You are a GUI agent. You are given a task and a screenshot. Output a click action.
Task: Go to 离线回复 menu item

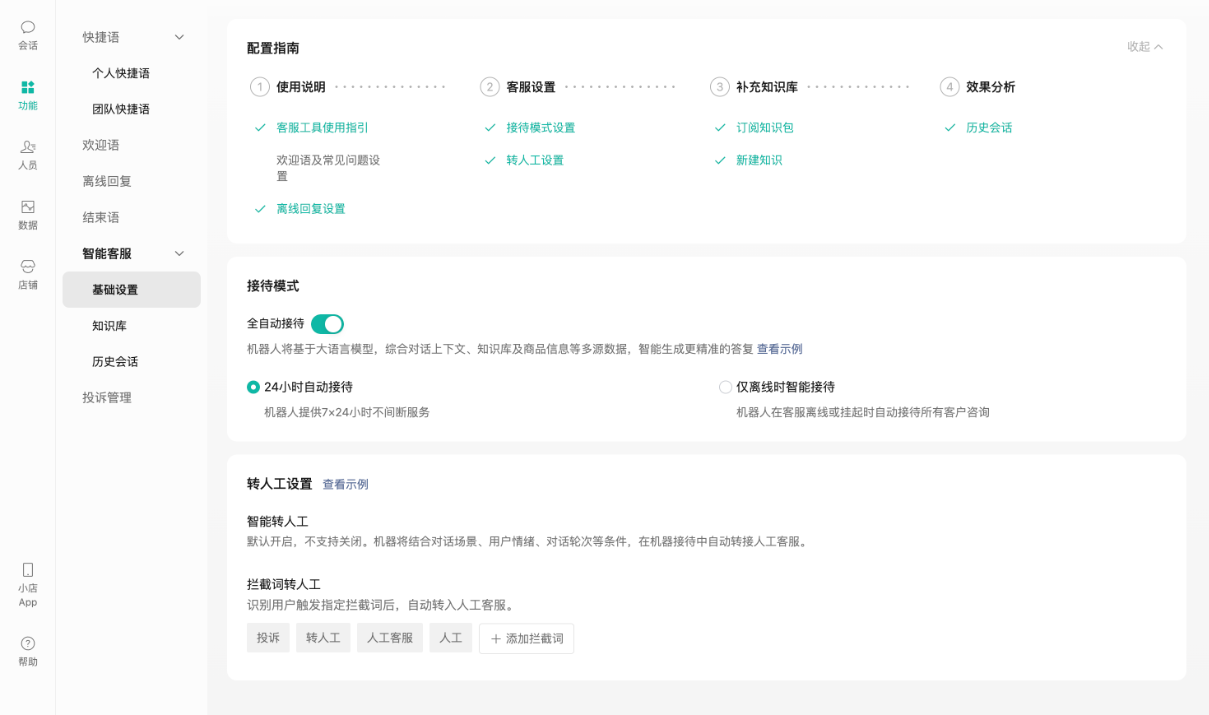(x=107, y=181)
